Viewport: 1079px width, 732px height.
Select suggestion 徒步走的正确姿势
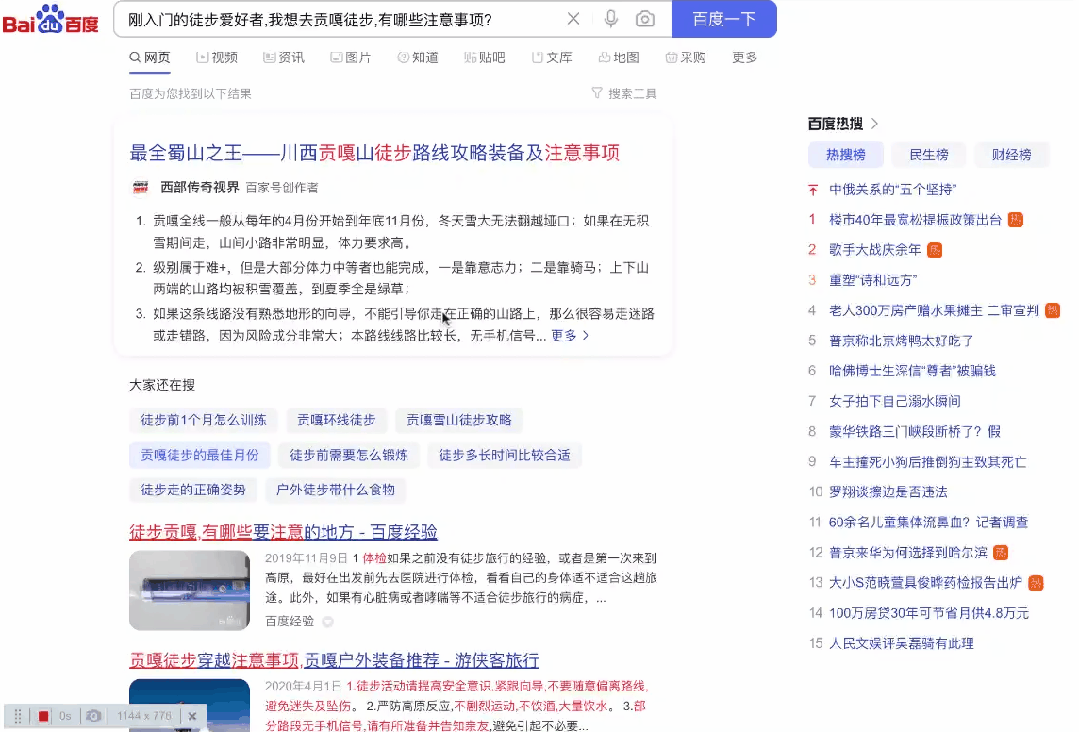pos(193,490)
